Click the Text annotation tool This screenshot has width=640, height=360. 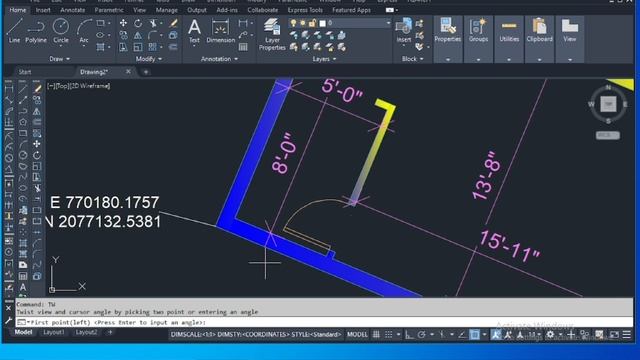pos(194,31)
